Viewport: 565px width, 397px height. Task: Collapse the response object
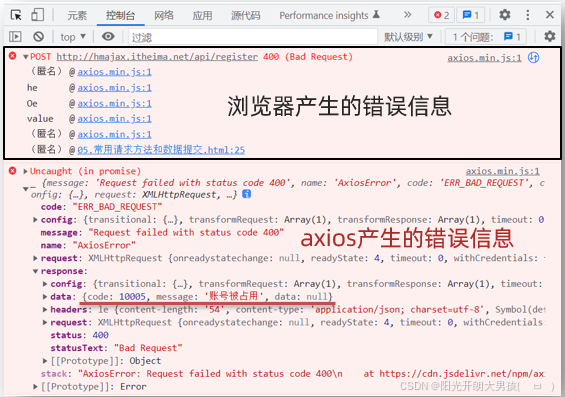[36, 271]
